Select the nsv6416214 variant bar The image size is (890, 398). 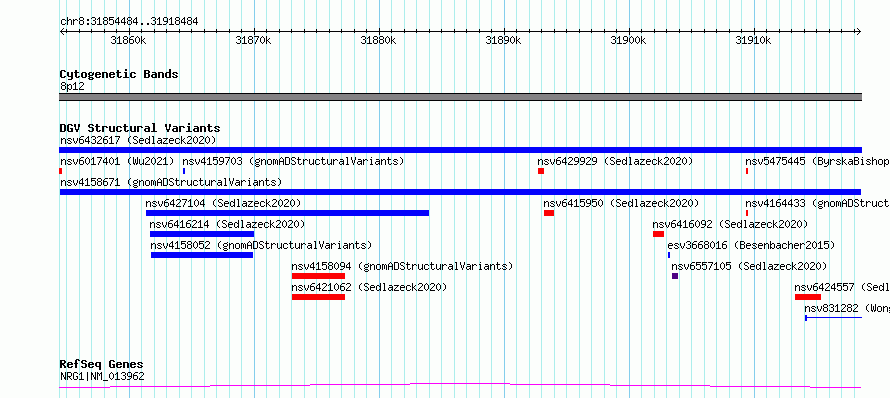coord(202,234)
